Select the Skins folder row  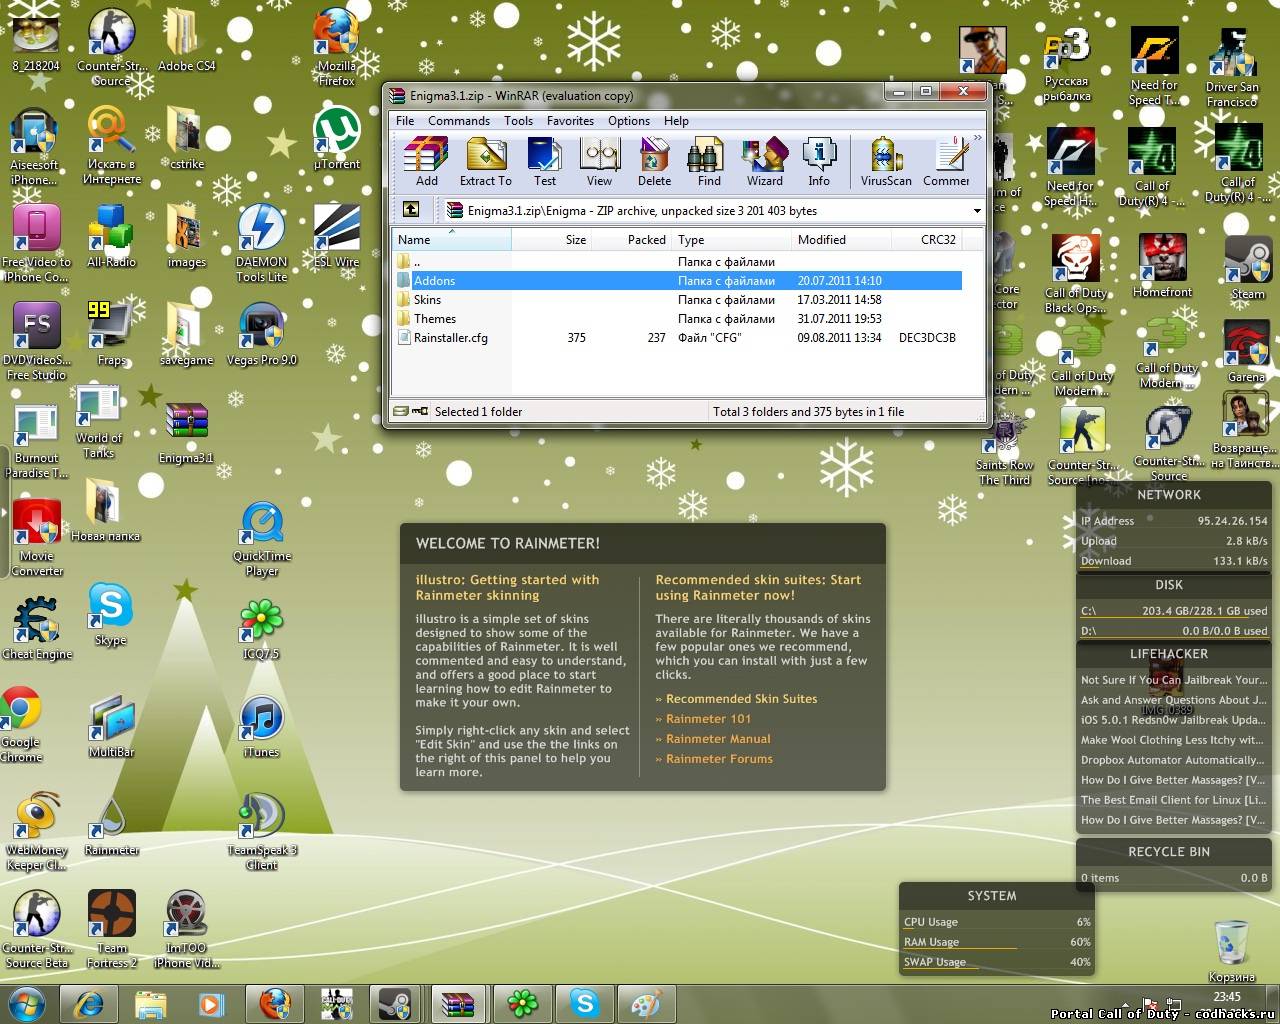point(679,300)
